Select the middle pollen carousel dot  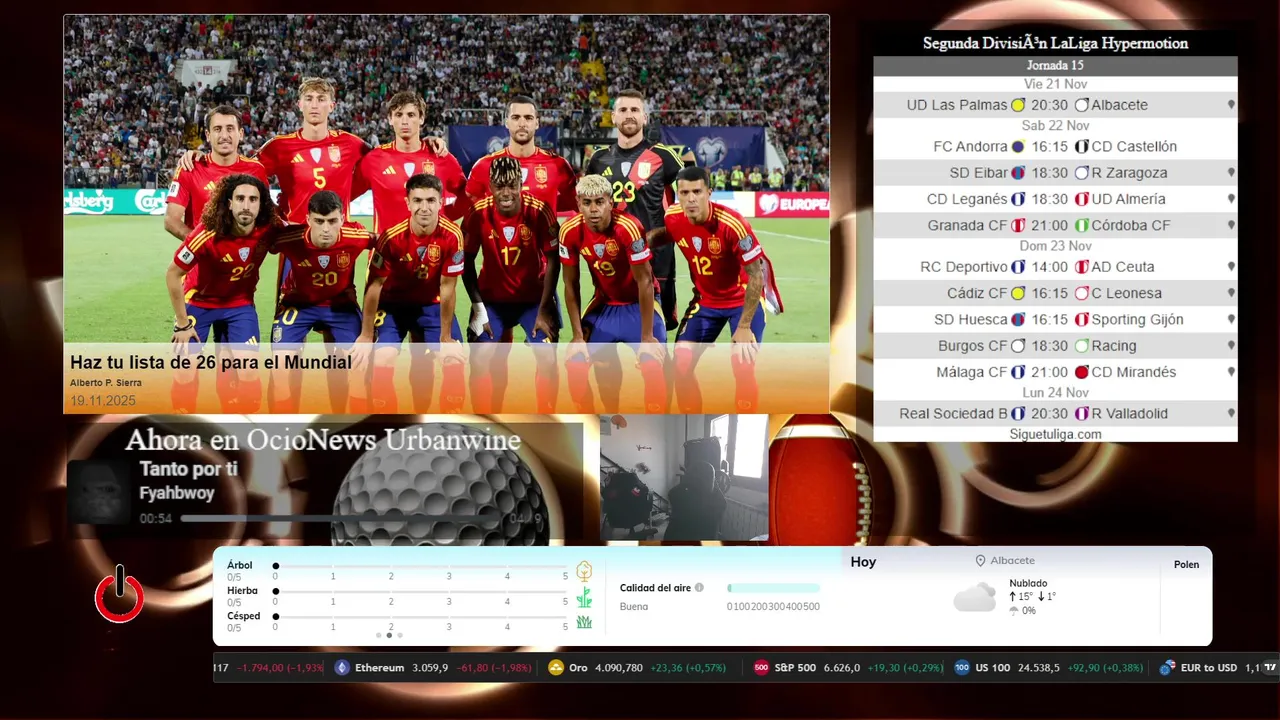click(x=389, y=635)
